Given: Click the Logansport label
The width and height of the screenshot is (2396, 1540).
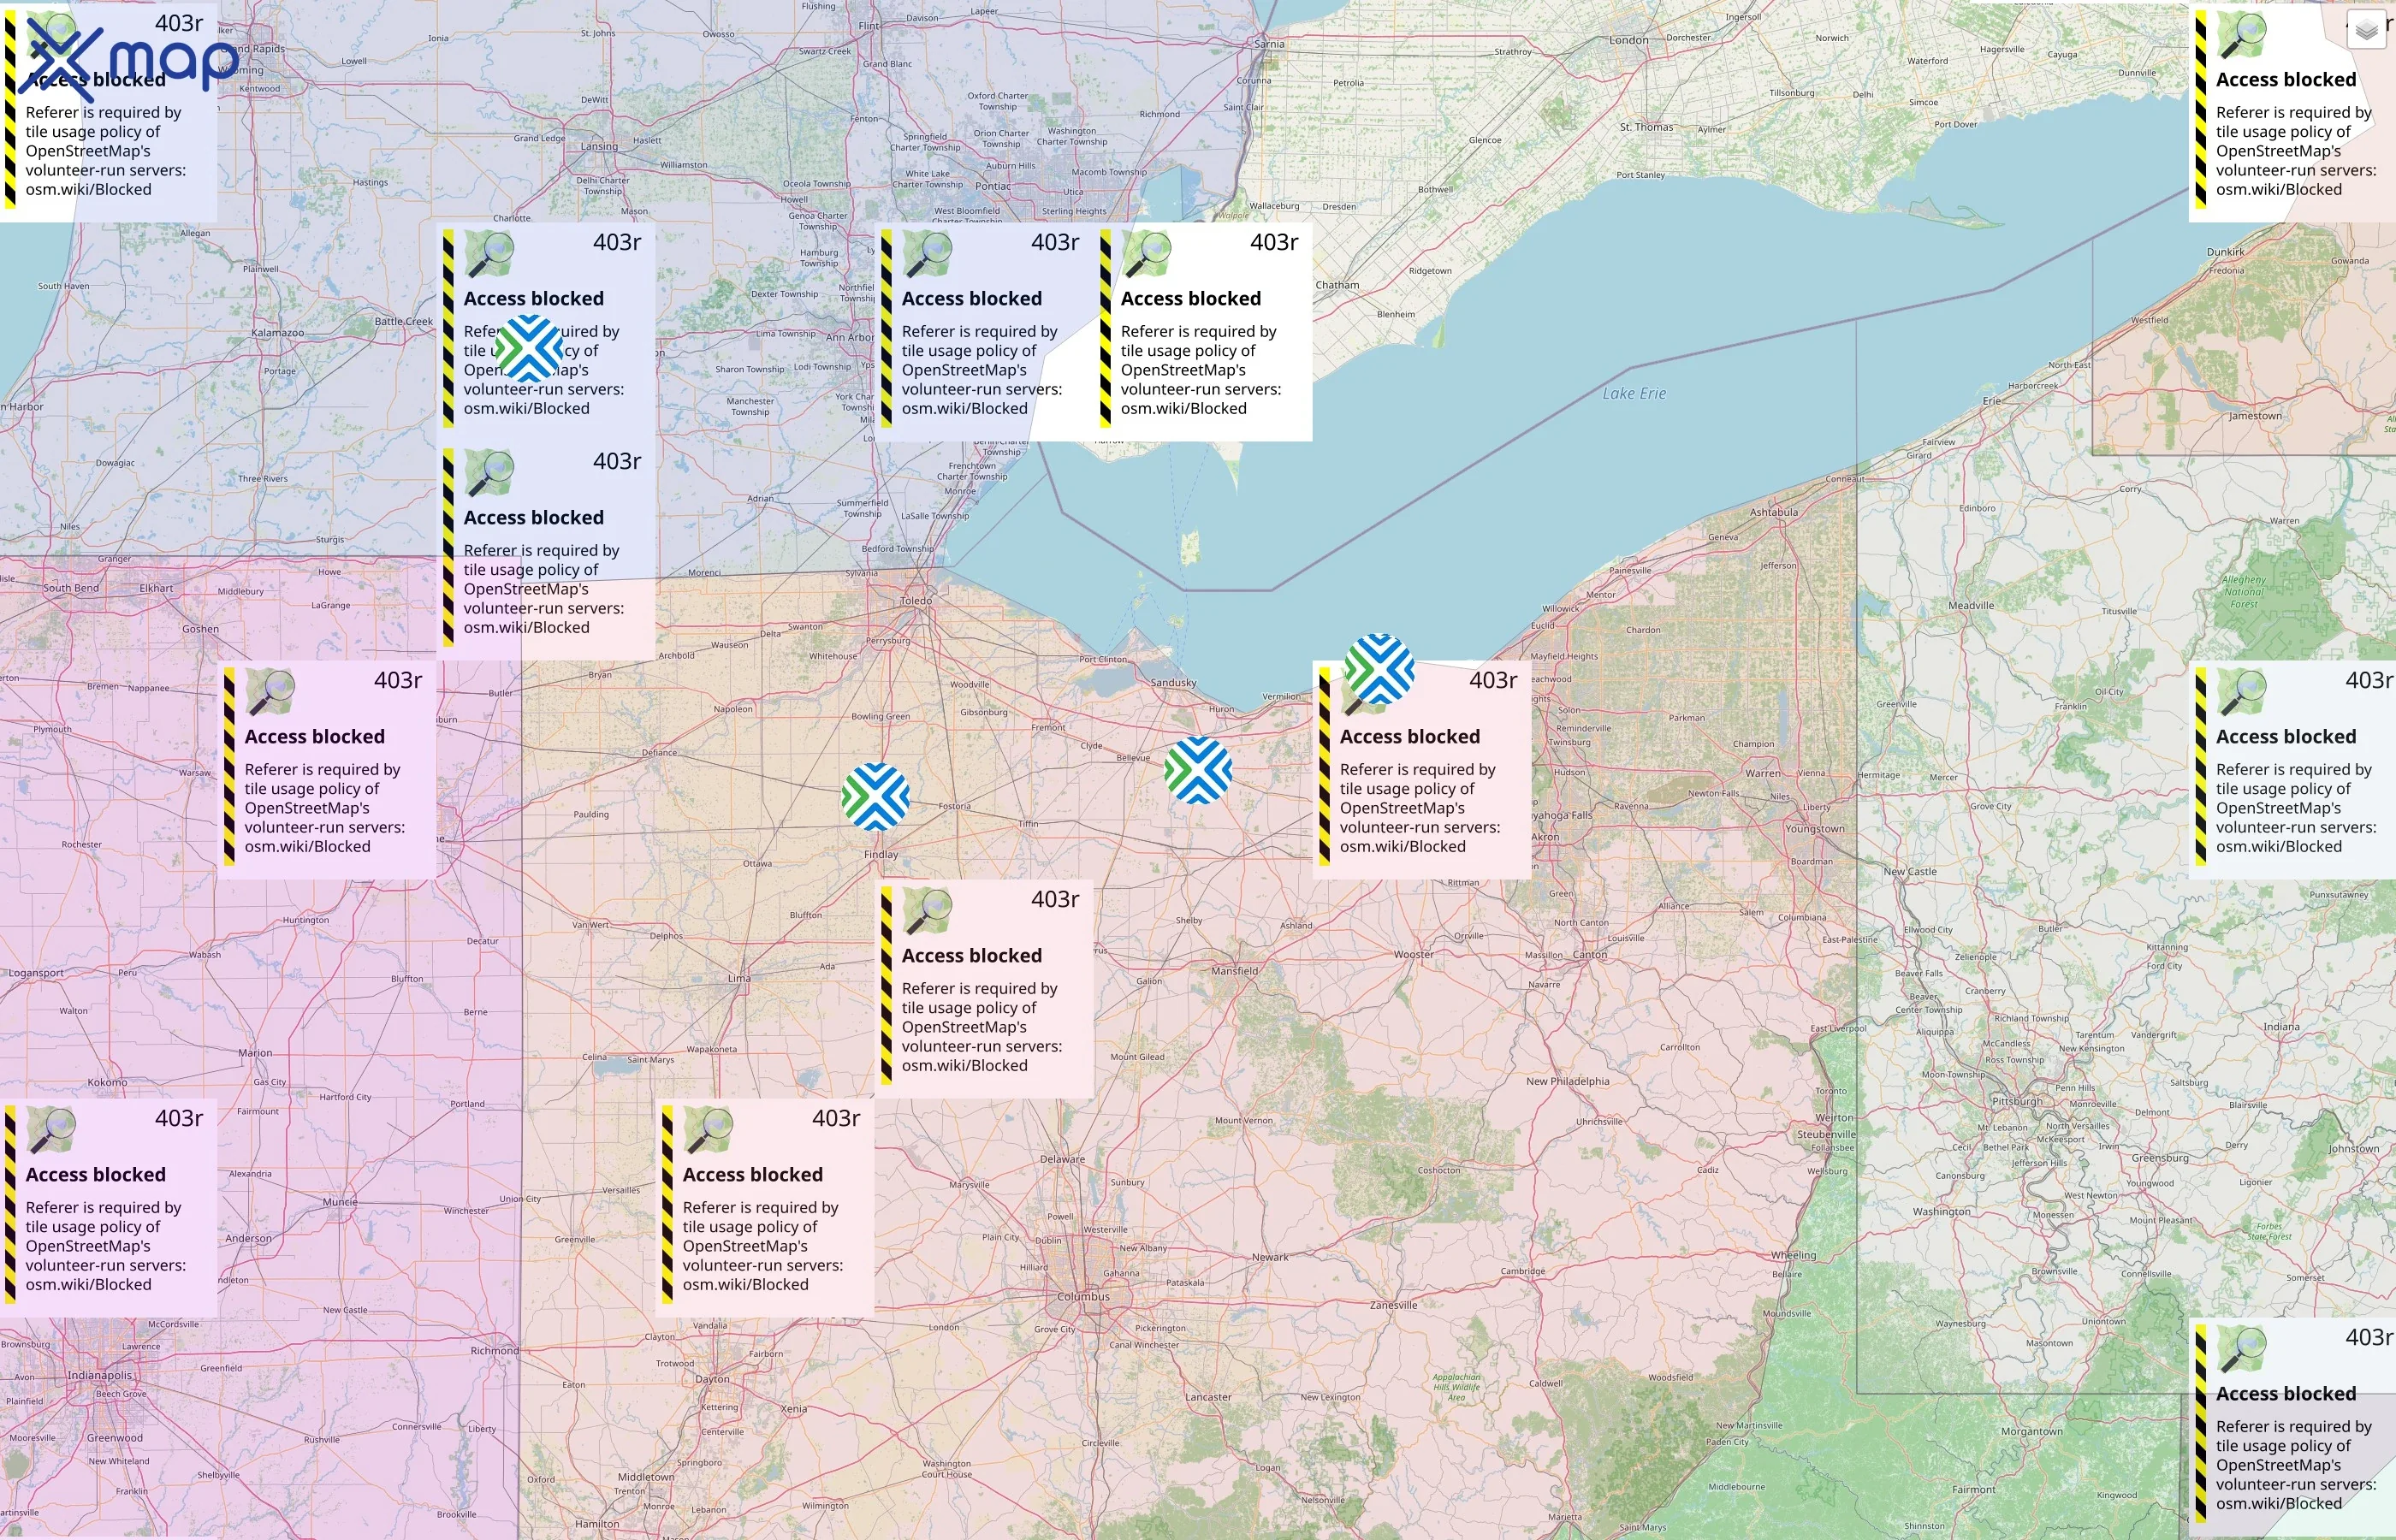Looking at the screenshot, I should [36, 972].
